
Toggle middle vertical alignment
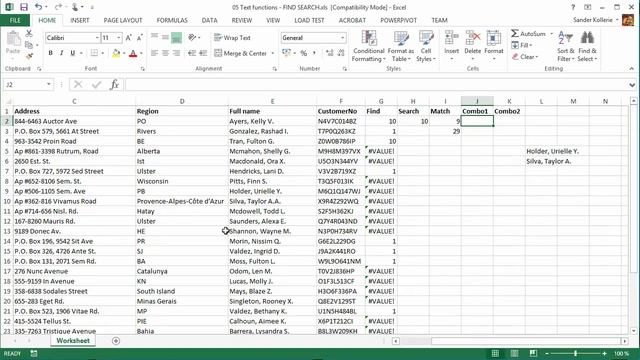click(x=165, y=38)
